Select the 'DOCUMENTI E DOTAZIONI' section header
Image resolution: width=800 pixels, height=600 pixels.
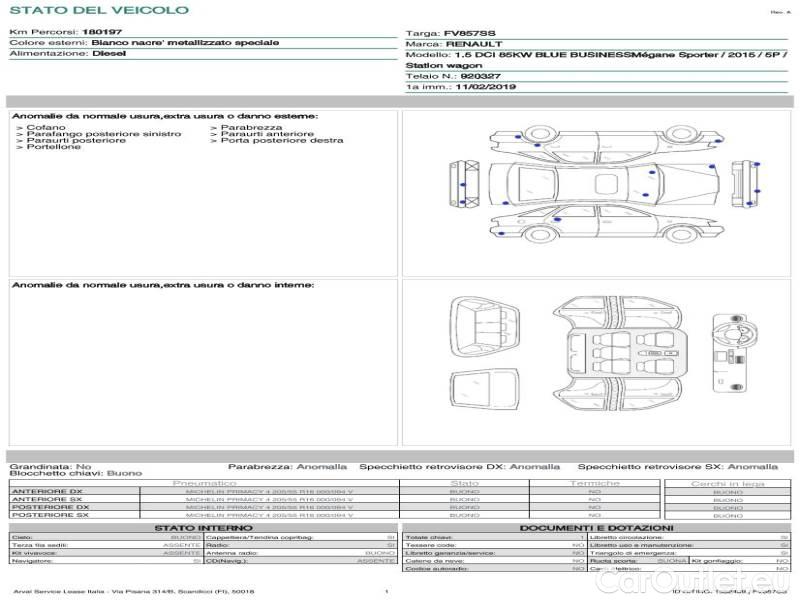click(x=596, y=528)
